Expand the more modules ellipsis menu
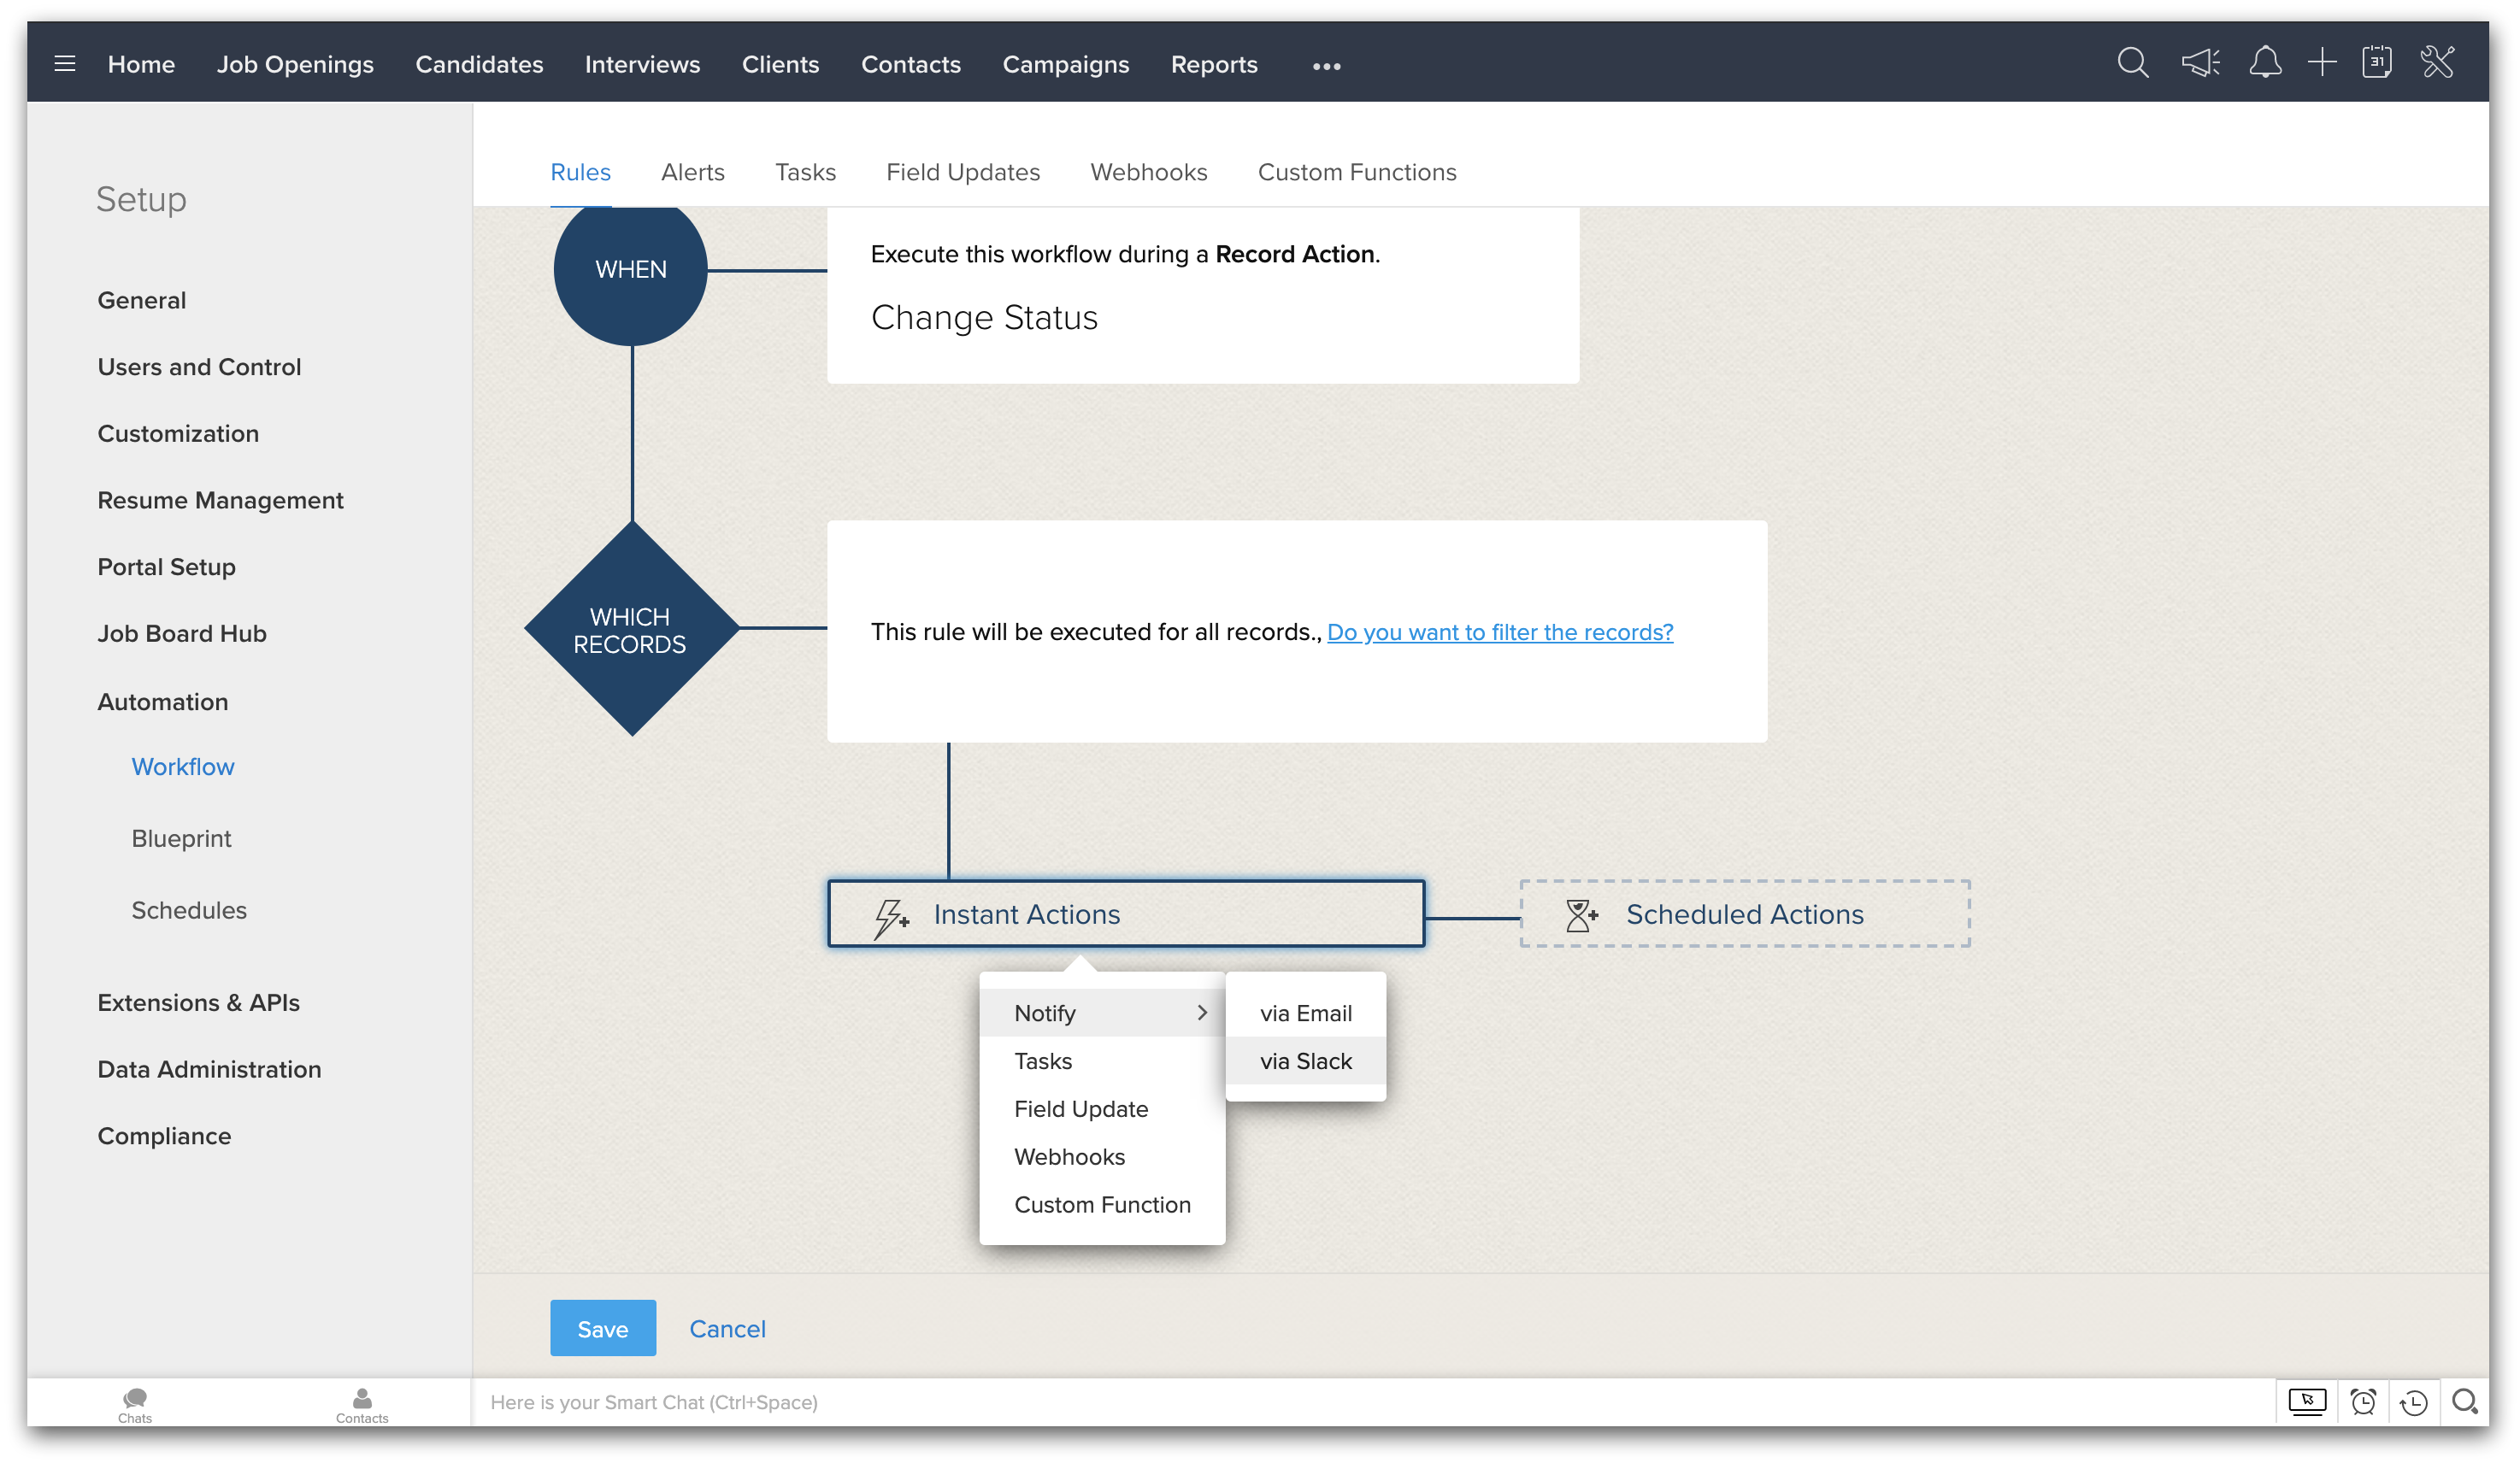Screen dimensions: 2520x1463 coord(1326,66)
